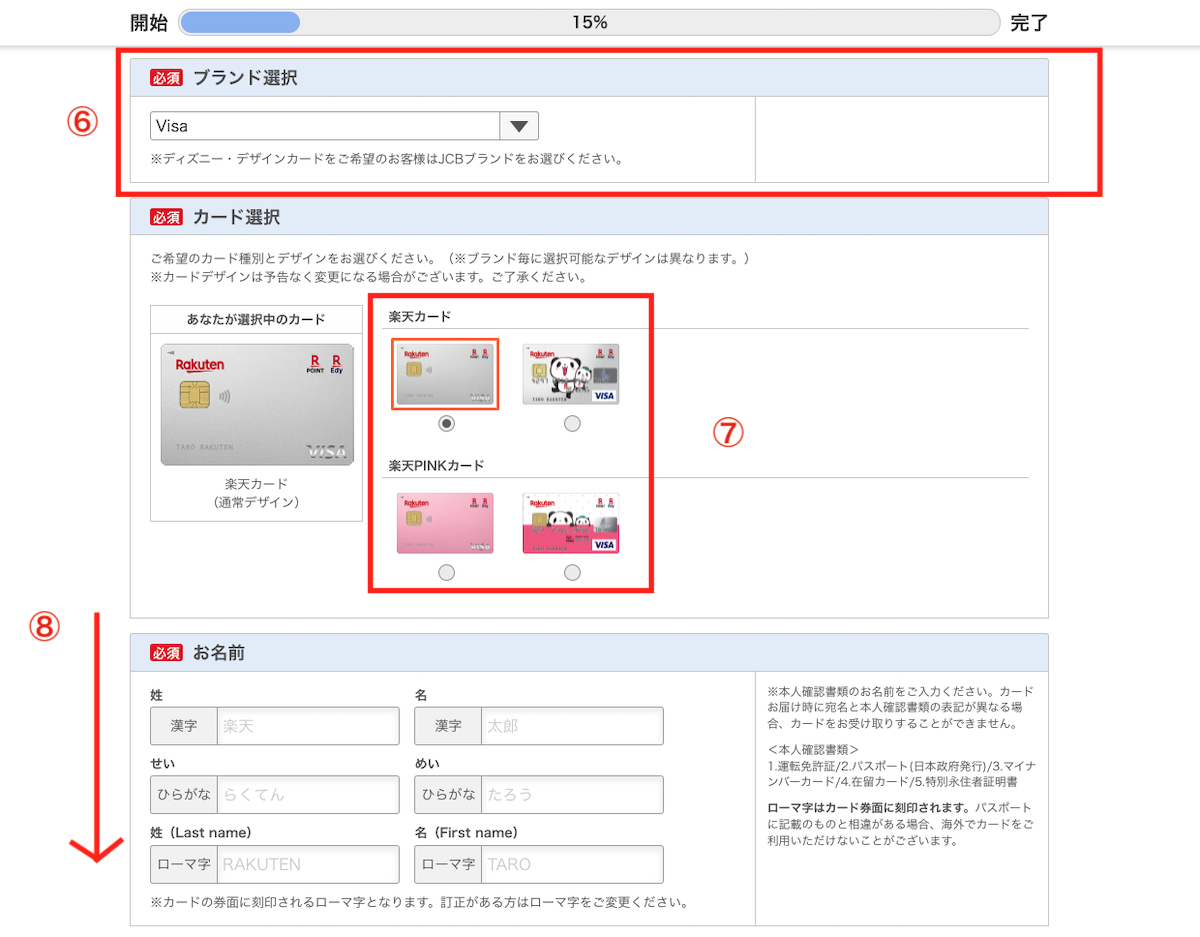Click the kanji first name field 太郎
1200x937 pixels.
pos(572,726)
